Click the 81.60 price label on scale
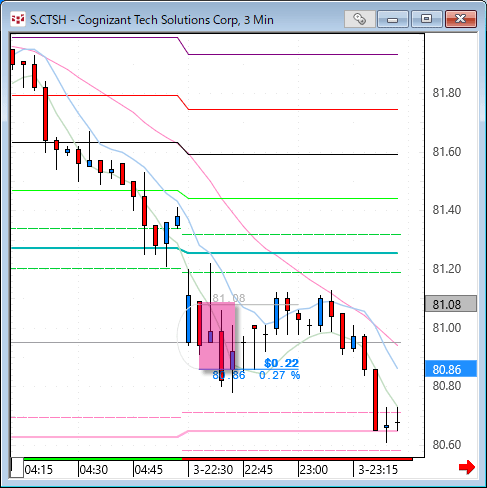487x488 pixels. pyautogui.click(x=447, y=152)
